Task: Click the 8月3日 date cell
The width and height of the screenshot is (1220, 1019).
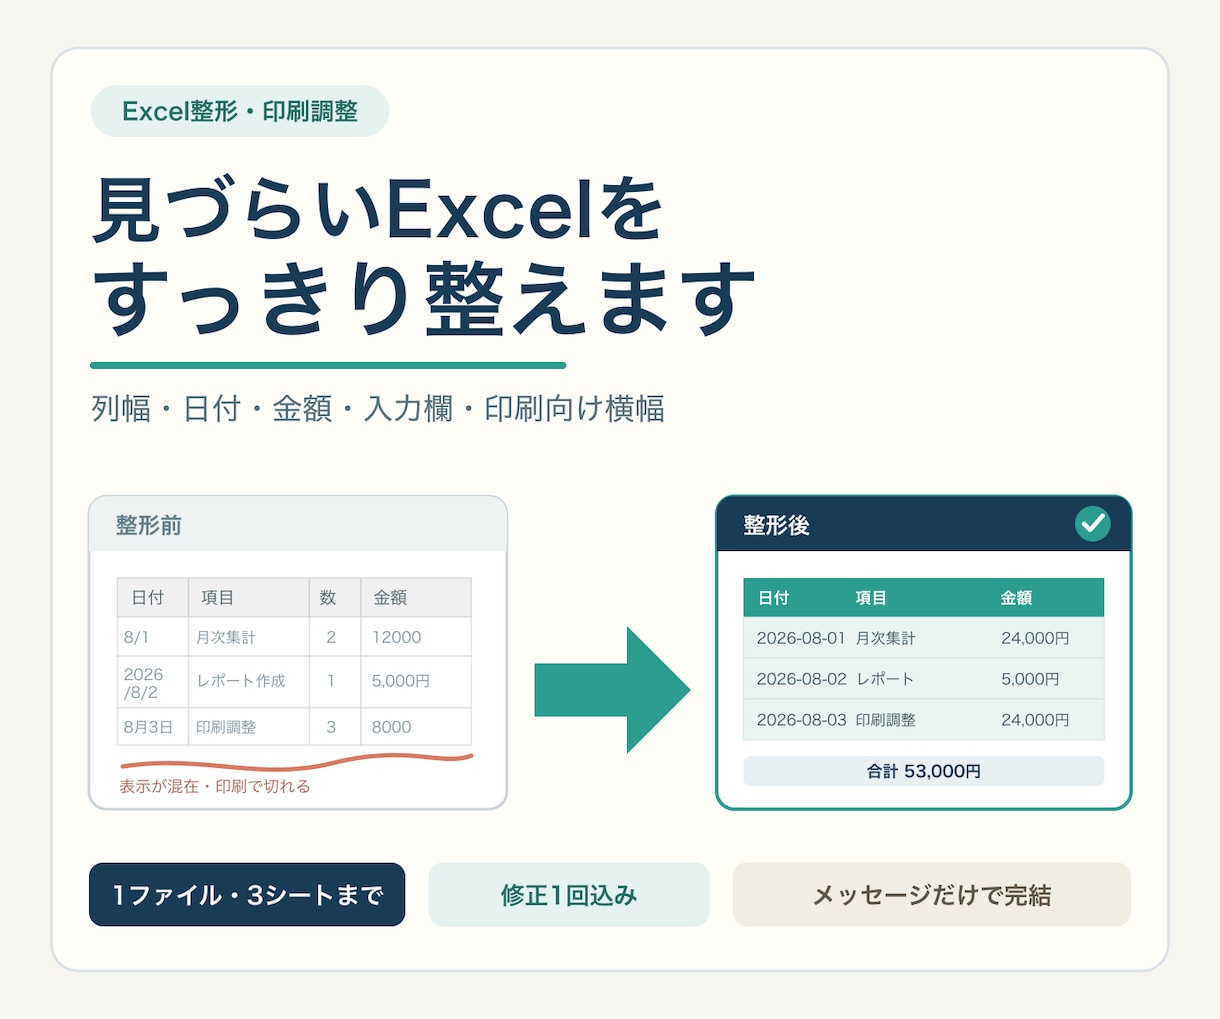Action: [153, 727]
